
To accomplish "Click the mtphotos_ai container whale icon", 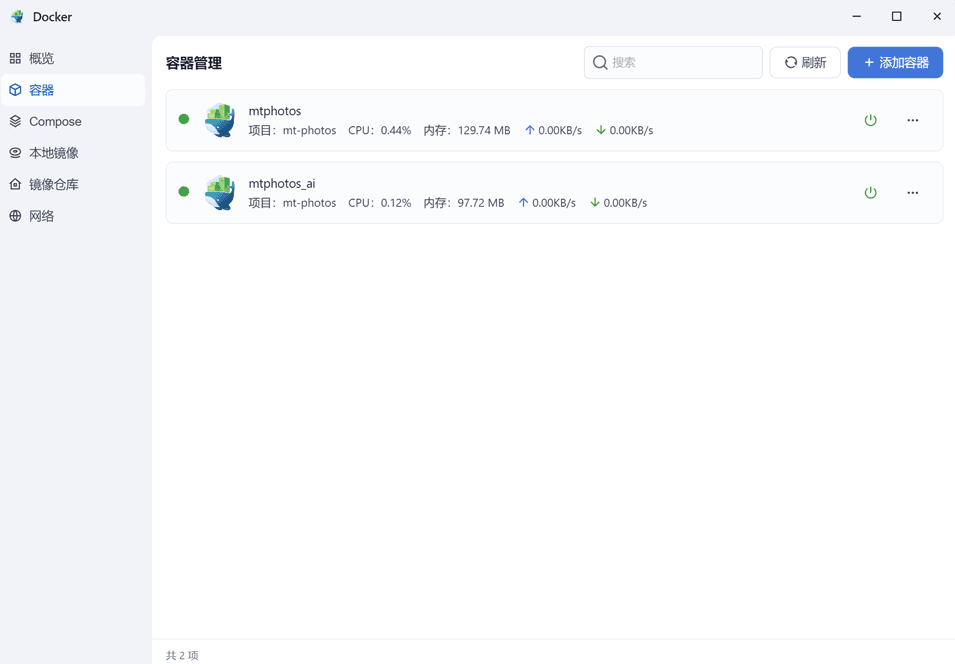I will tap(220, 192).
